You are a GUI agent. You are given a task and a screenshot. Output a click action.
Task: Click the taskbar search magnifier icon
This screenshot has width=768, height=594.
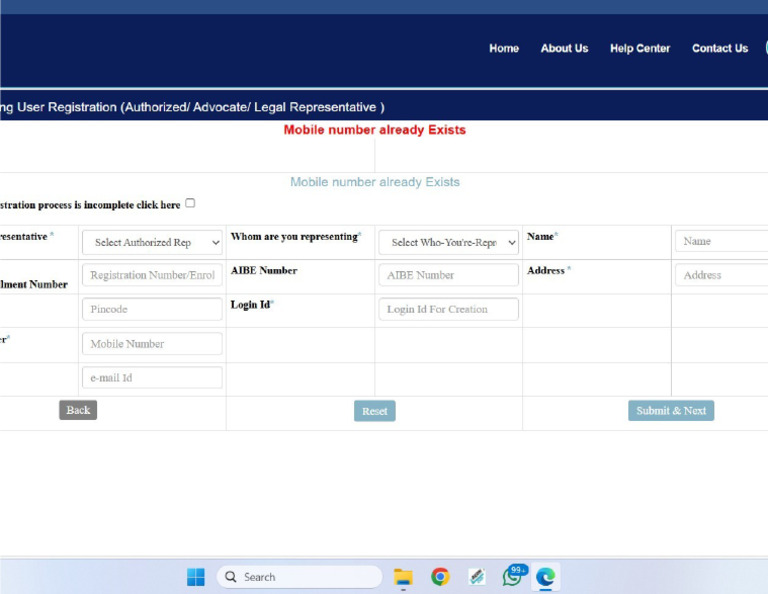pos(230,577)
